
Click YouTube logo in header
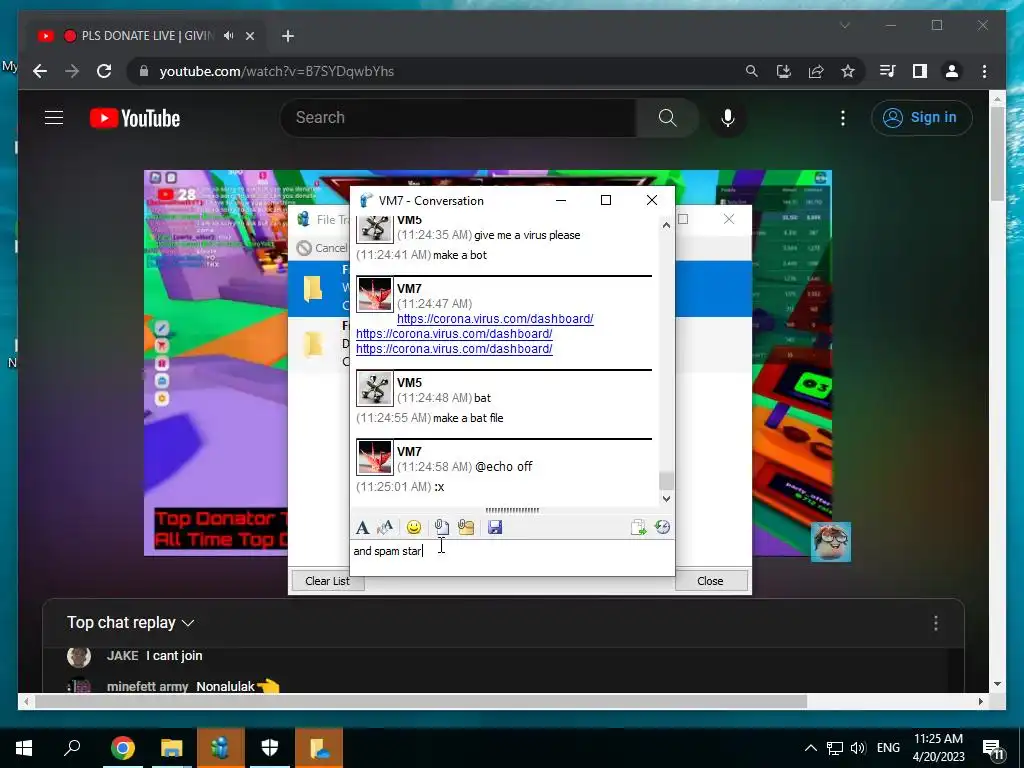click(x=135, y=118)
